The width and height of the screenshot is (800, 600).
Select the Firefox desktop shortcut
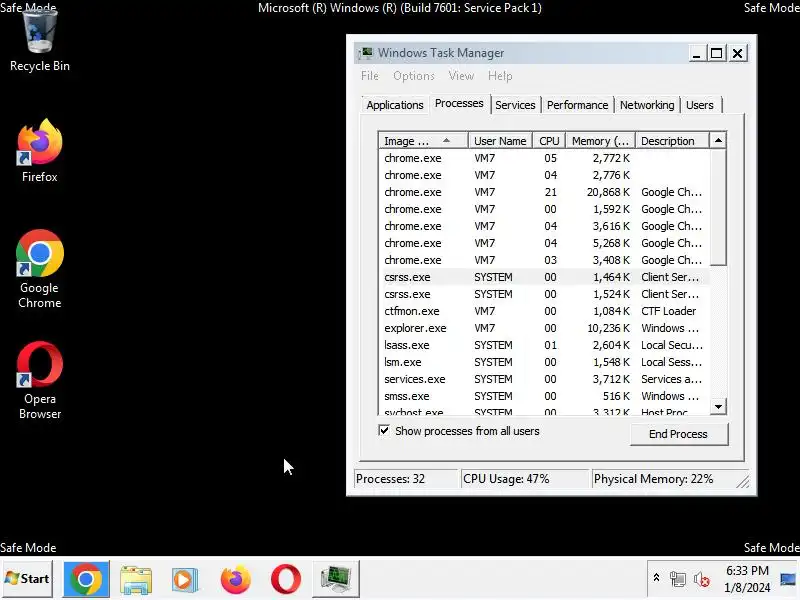click(x=40, y=151)
